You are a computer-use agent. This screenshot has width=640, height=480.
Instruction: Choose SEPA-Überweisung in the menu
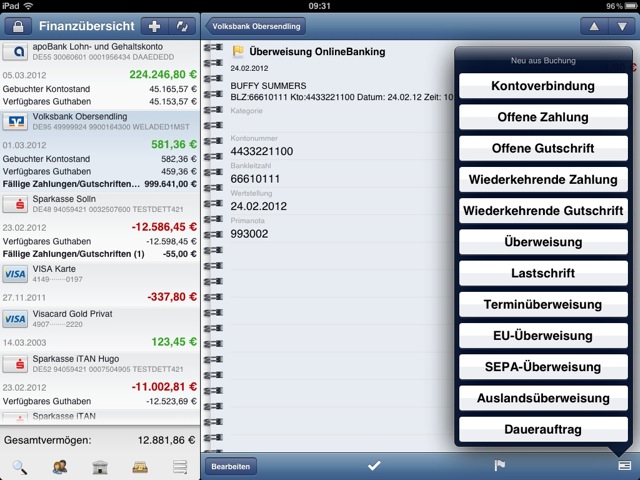[x=543, y=367]
